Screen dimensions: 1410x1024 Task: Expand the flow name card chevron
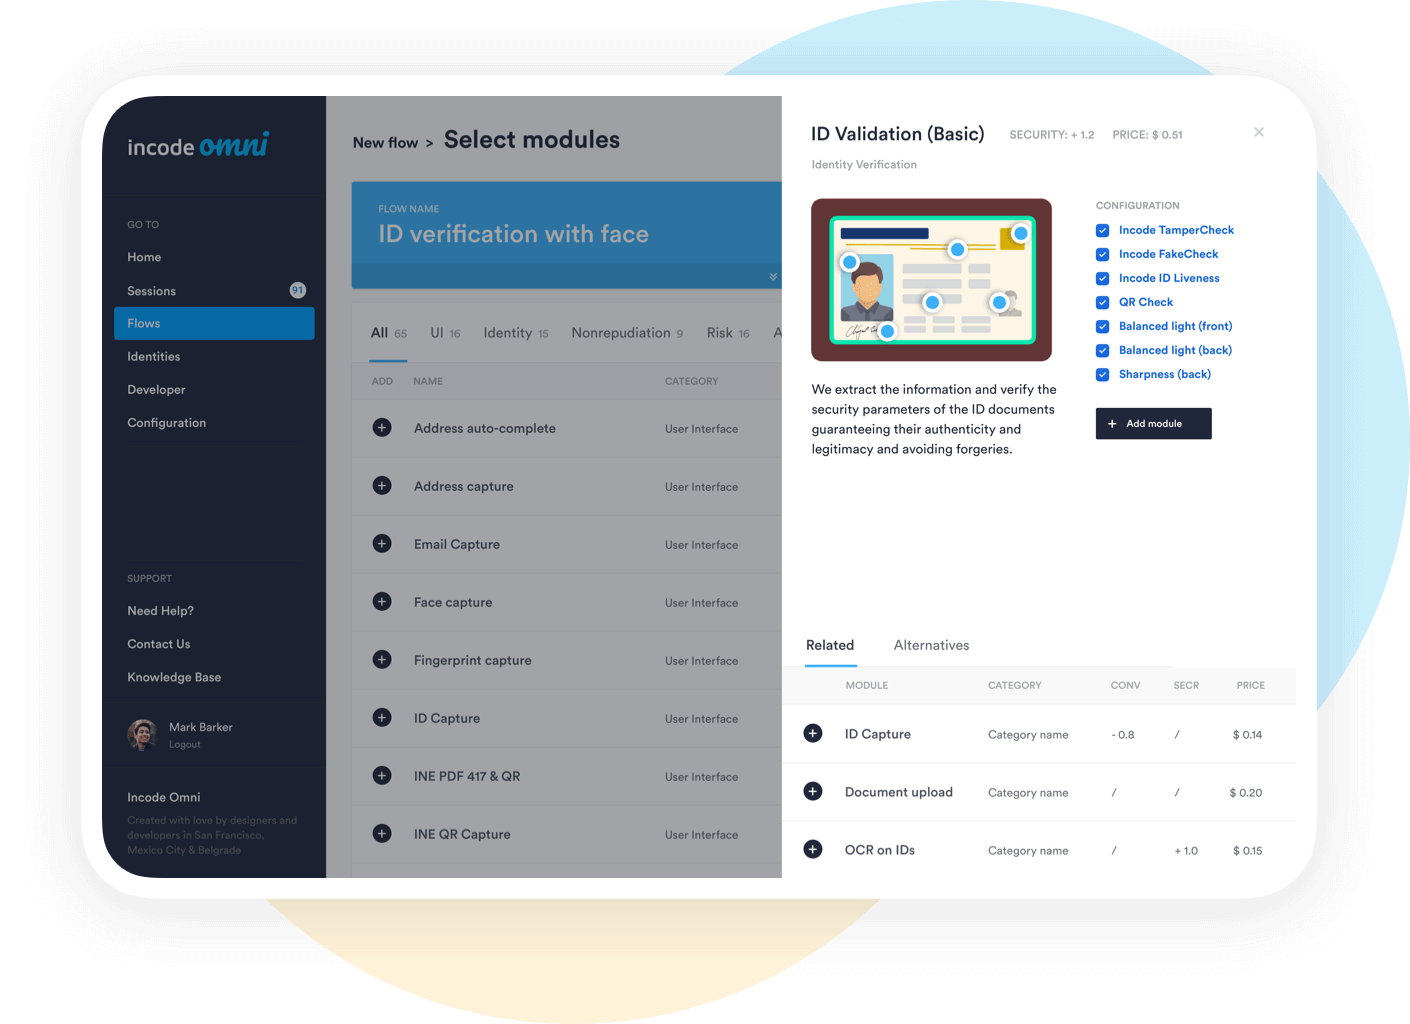(x=773, y=277)
